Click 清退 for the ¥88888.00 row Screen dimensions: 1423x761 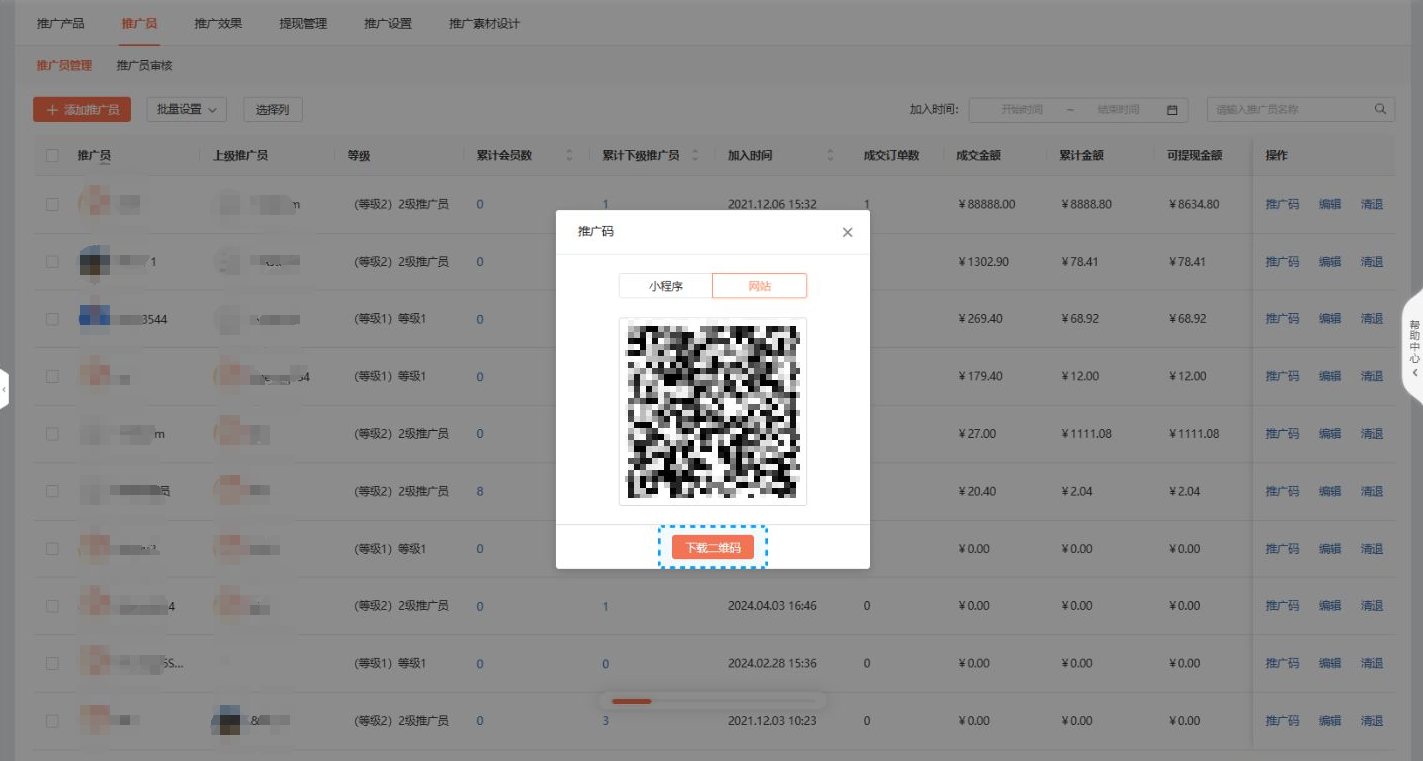click(x=1372, y=204)
